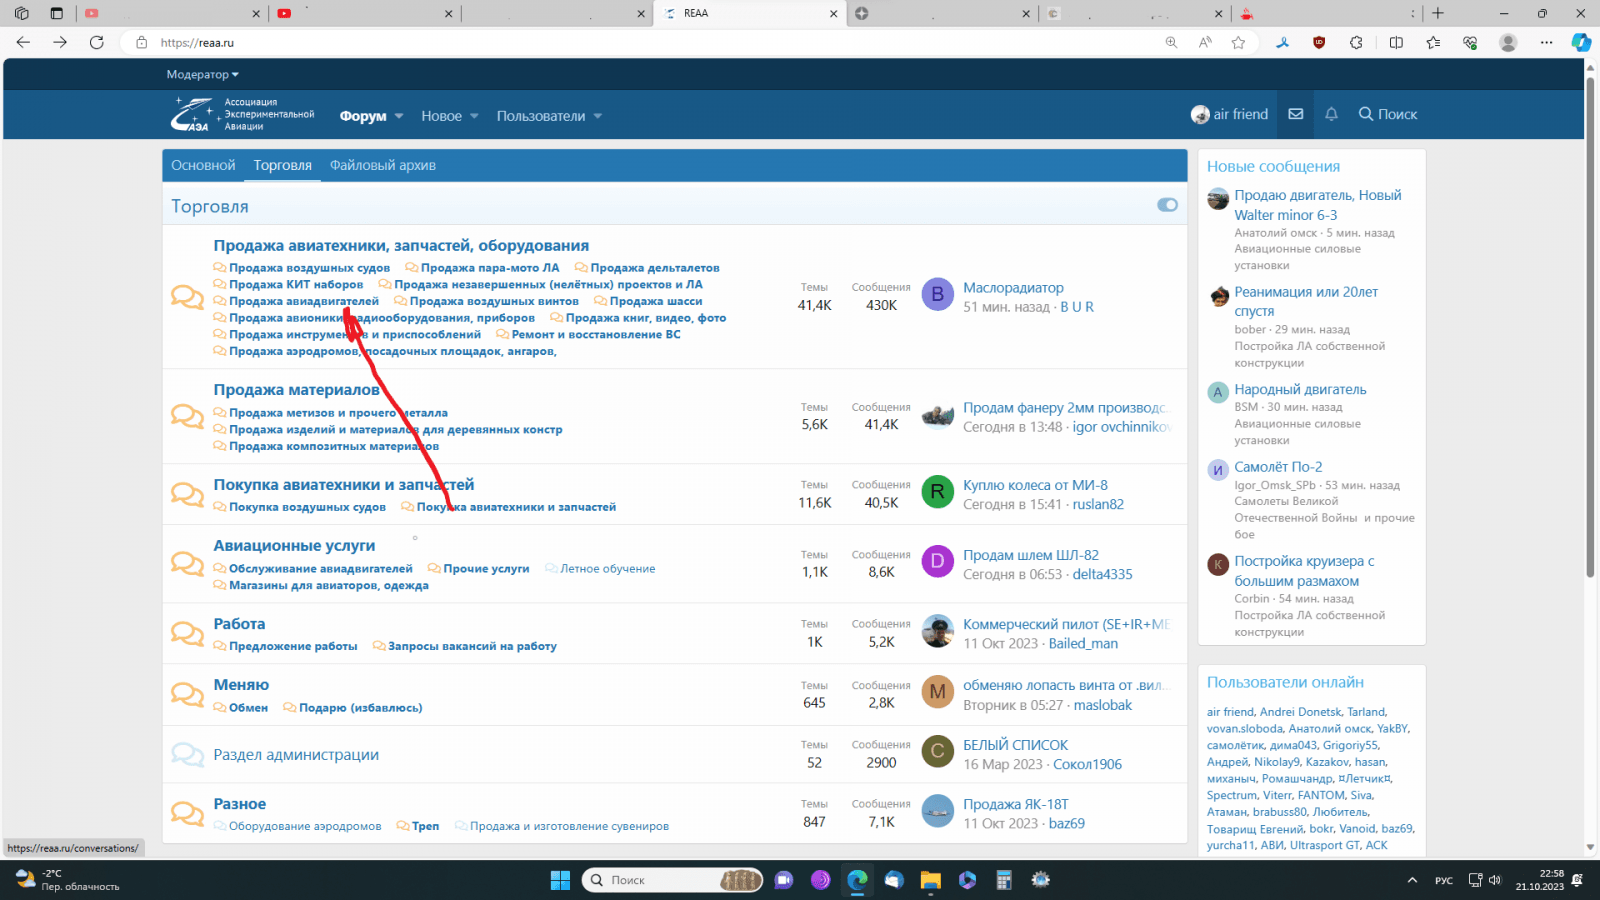1600x900 pixels.
Task: Open File Explorer from taskbar
Action: pos(931,880)
